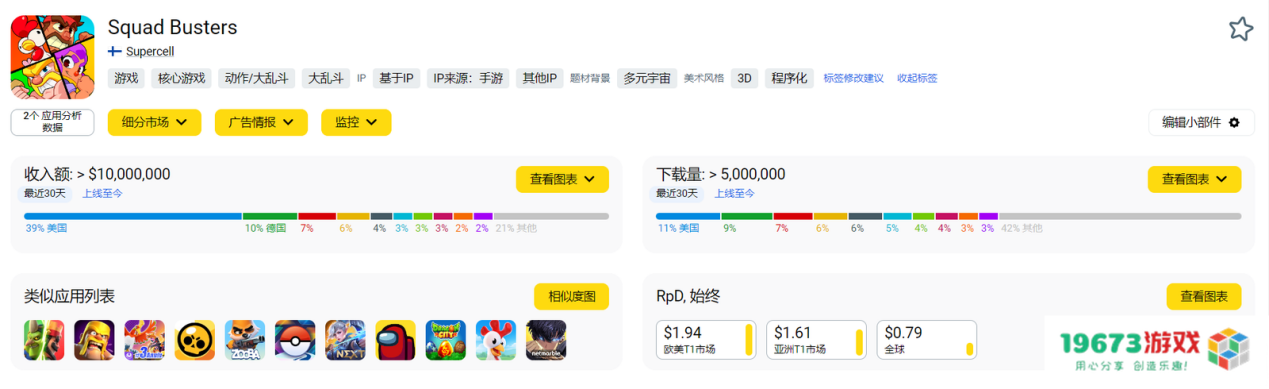Click the 多元宇宙 tag
1269x389 pixels.
point(647,78)
